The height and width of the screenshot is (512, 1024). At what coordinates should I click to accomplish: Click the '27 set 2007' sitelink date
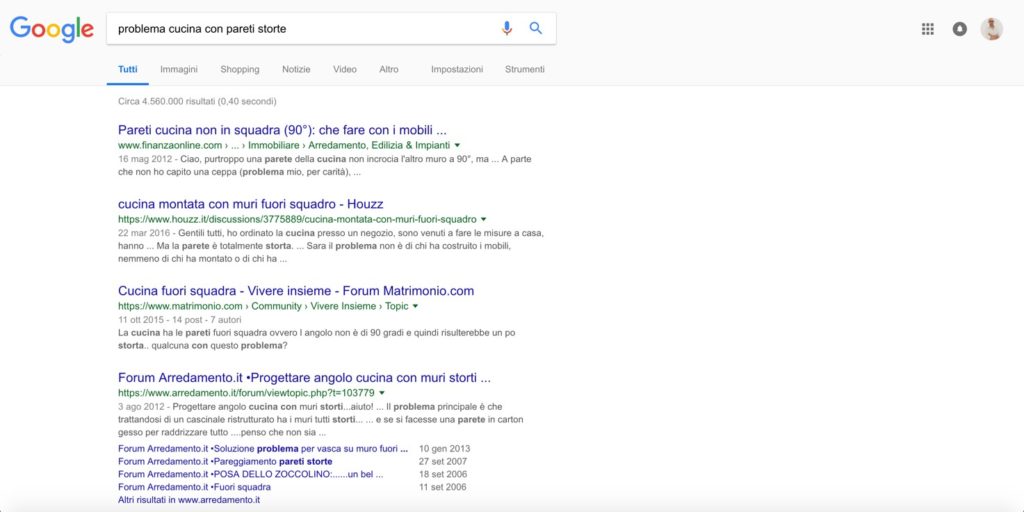tap(443, 462)
